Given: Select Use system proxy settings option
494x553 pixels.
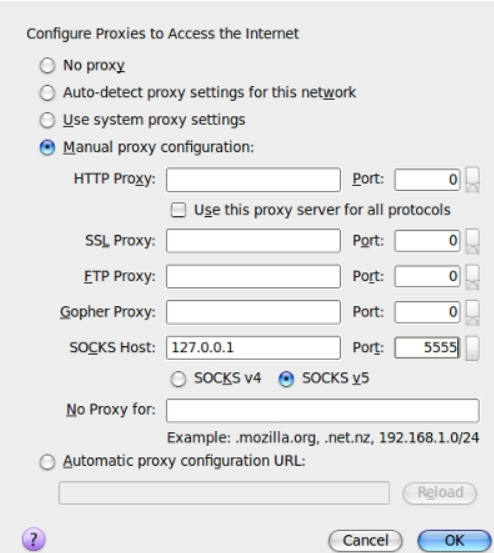Looking at the screenshot, I should coord(47,120).
